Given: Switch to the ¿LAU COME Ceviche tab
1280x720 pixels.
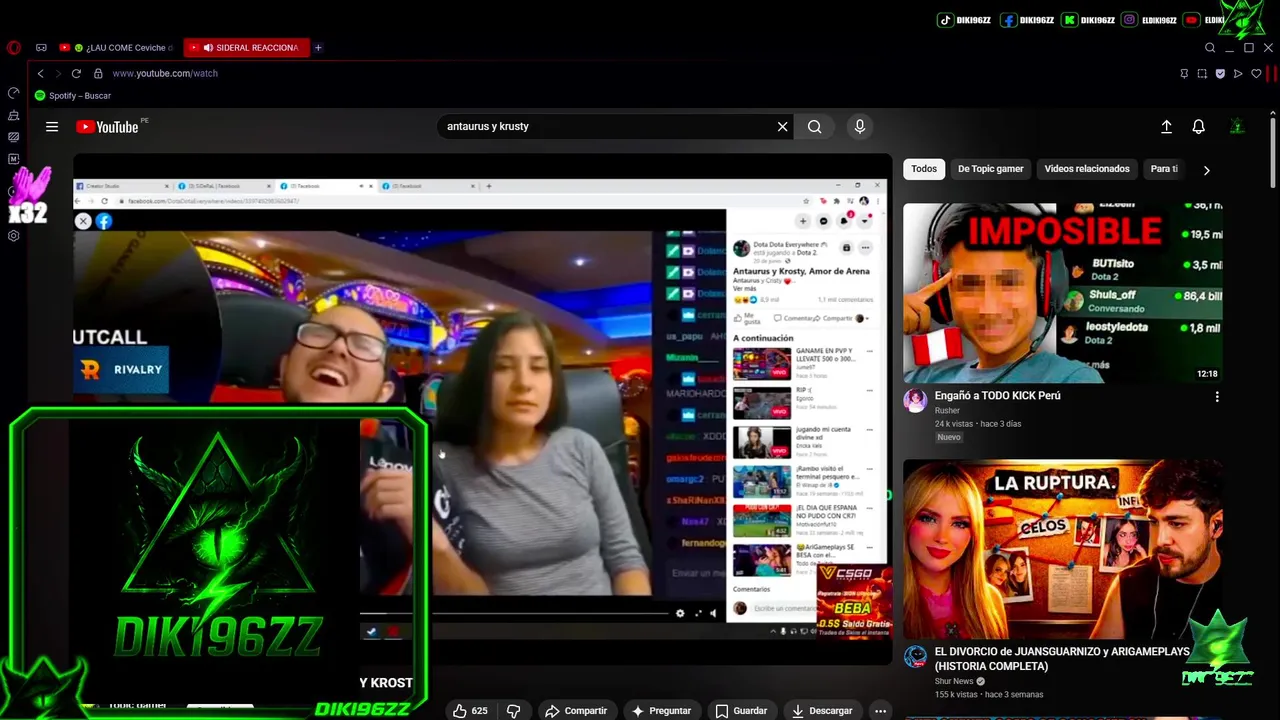Looking at the screenshot, I should 115,47.
